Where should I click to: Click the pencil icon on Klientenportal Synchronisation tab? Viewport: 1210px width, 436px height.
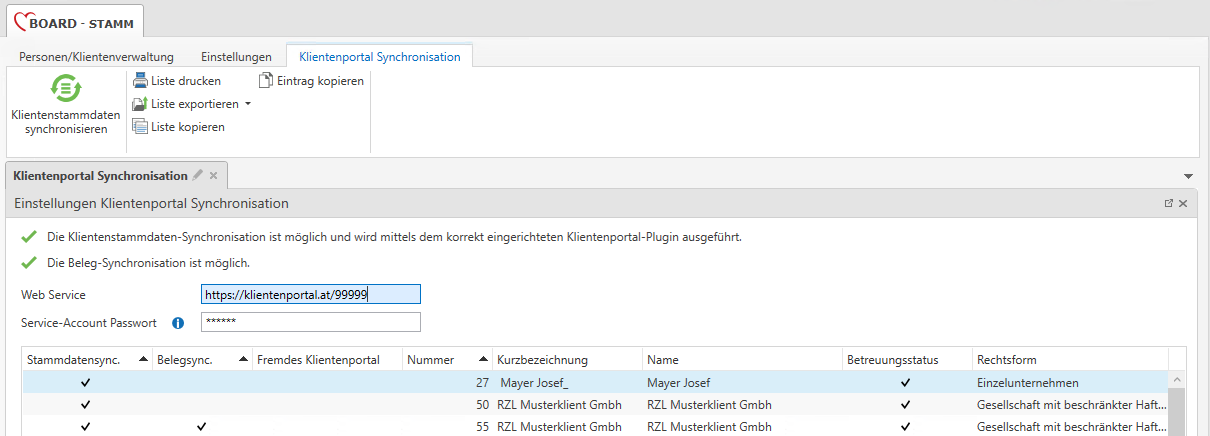[x=198, y=175]
